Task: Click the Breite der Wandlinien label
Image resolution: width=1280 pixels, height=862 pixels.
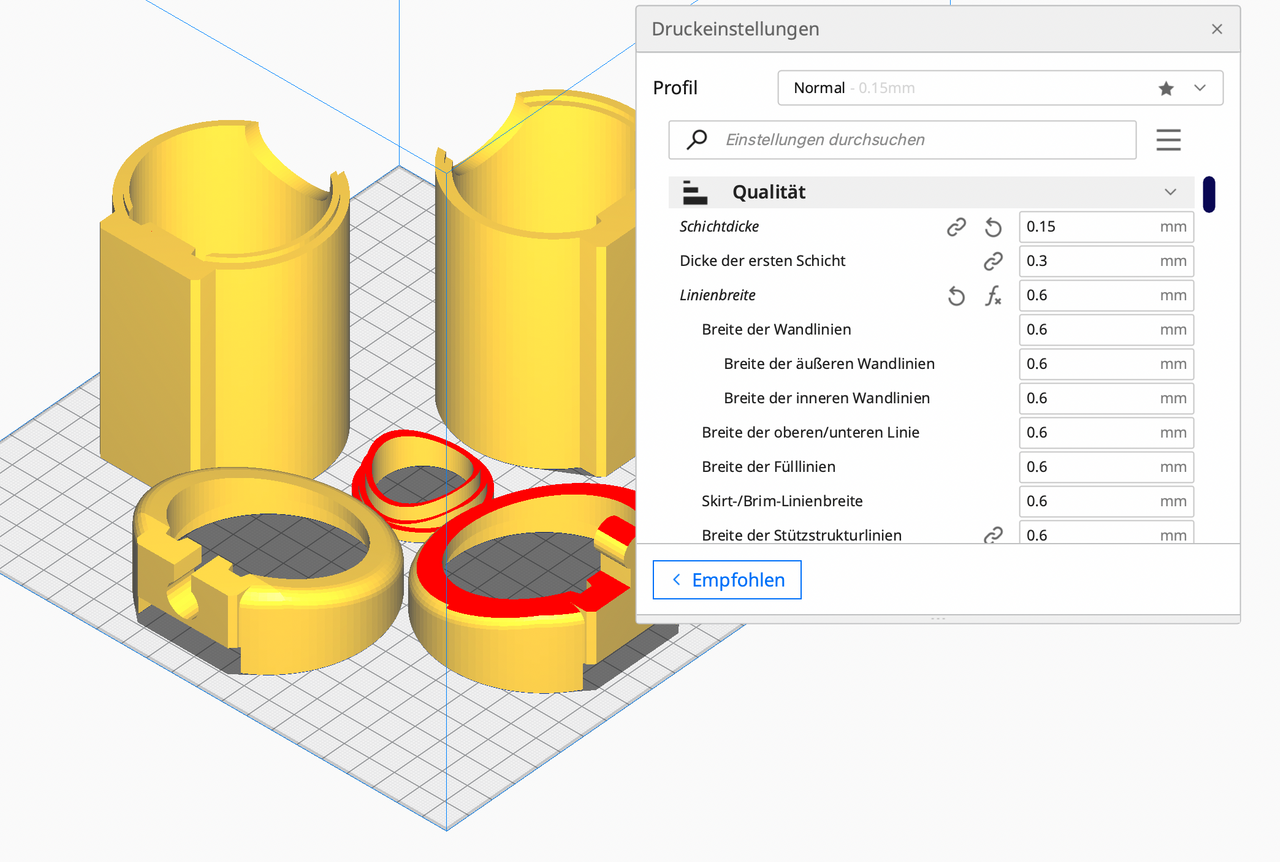Action: [x=777, y=330]
